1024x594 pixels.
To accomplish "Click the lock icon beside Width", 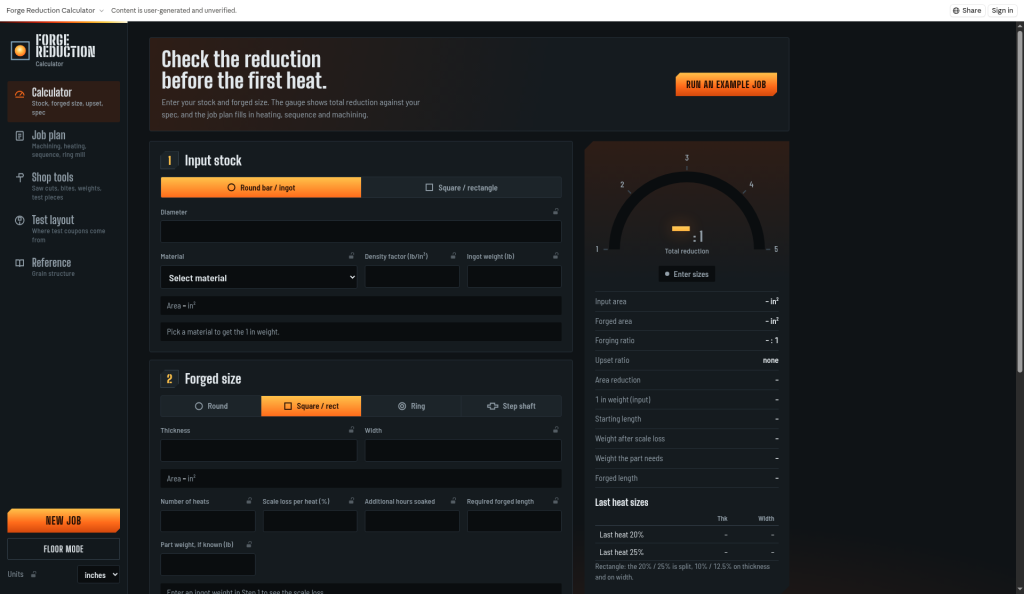I will pos(556,430).
